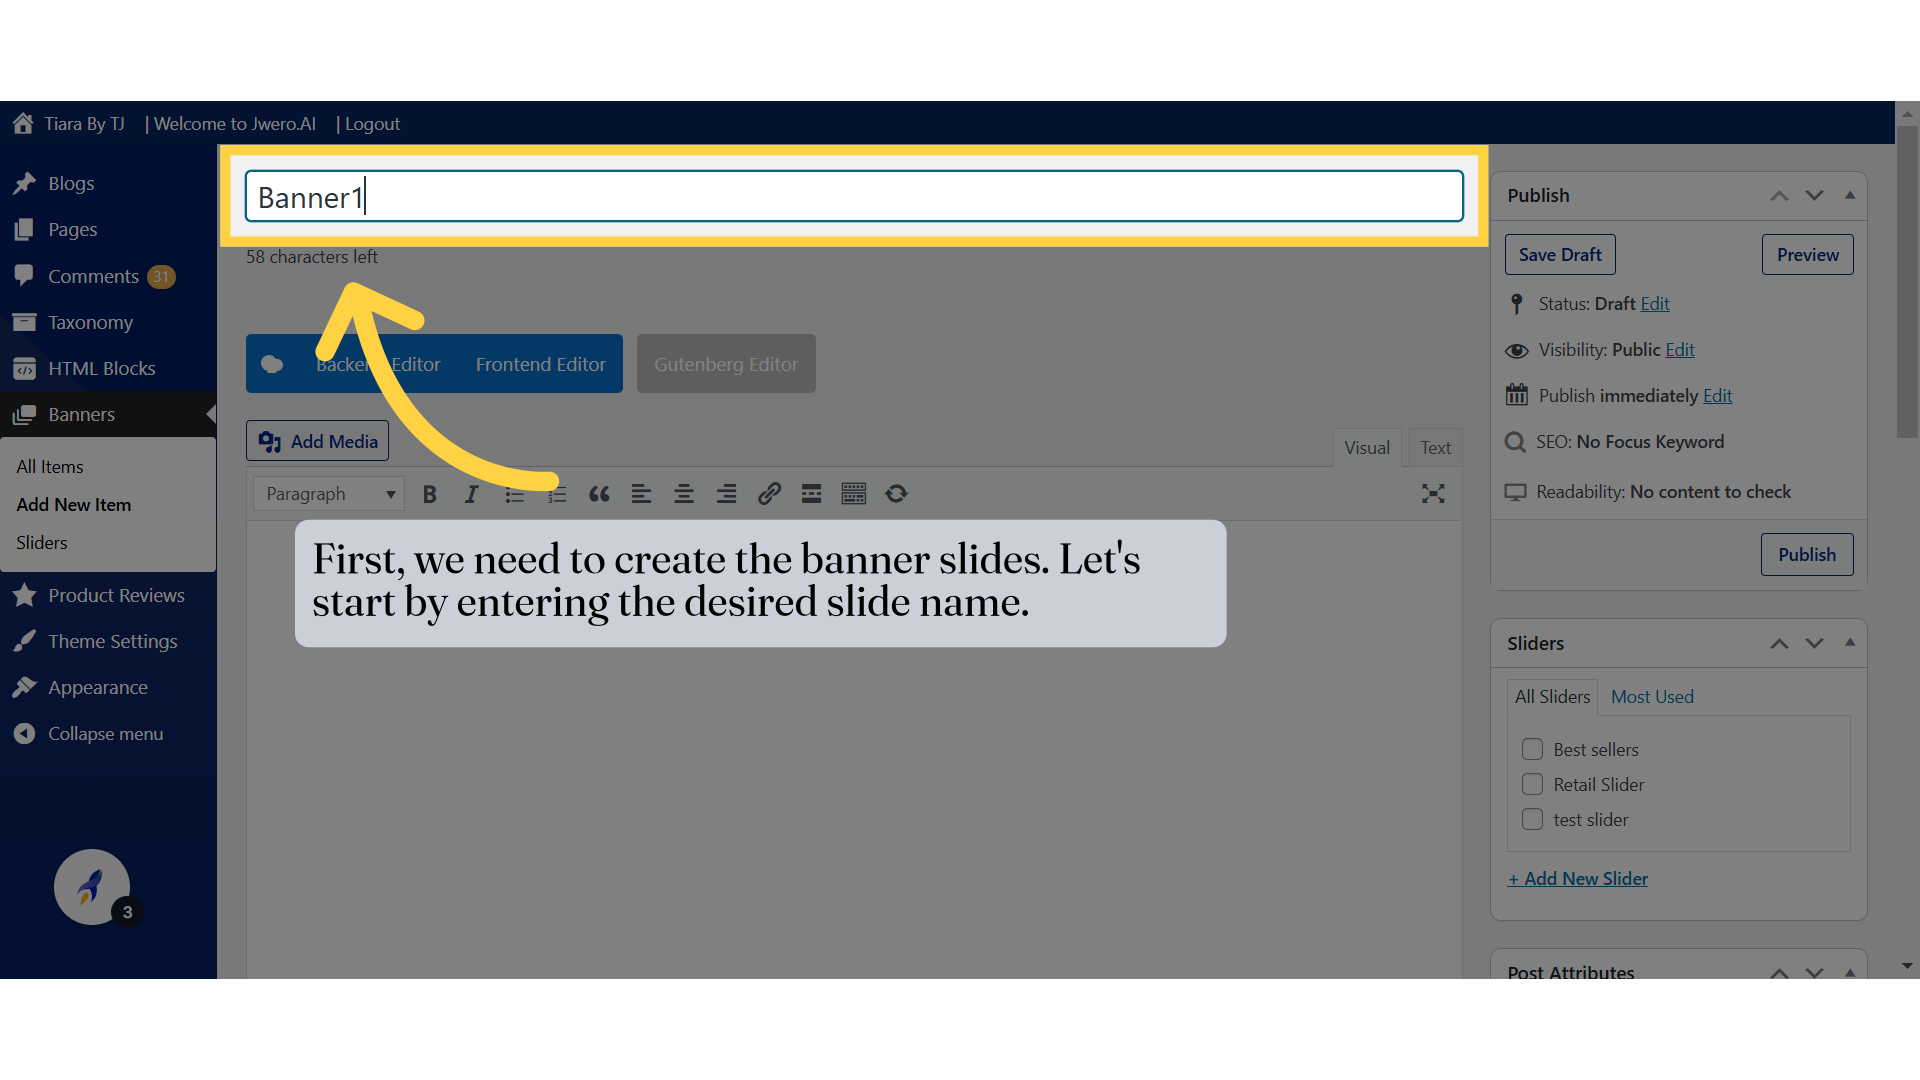
Task: Click Save Draft button
Action: pyautogui.click(x=1561, y=253)
